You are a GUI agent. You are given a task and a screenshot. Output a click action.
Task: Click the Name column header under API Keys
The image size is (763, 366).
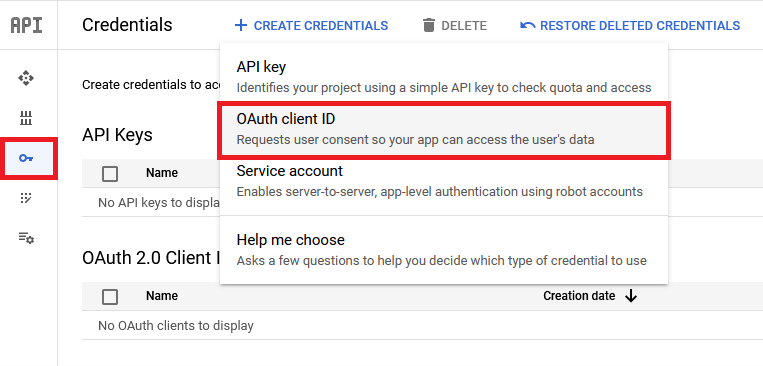[162, 173]
